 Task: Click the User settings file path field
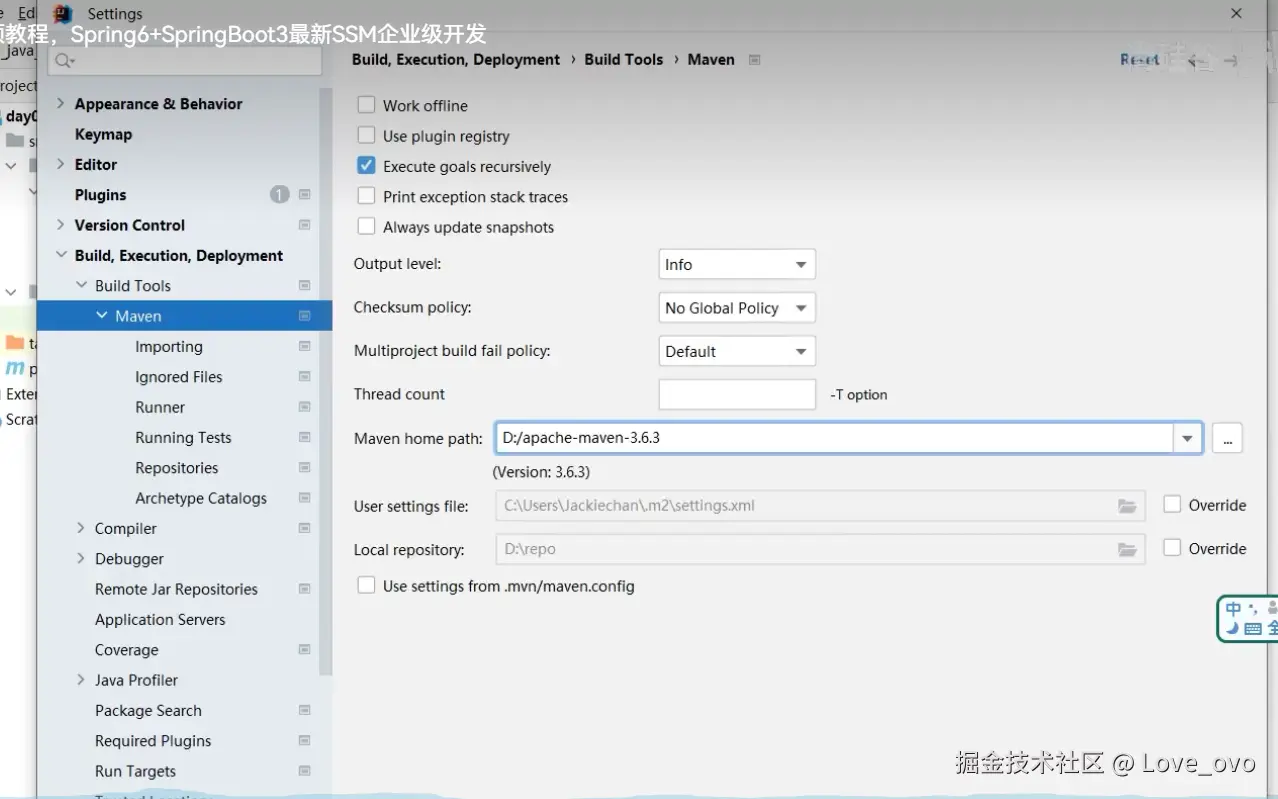pos(820,506)
